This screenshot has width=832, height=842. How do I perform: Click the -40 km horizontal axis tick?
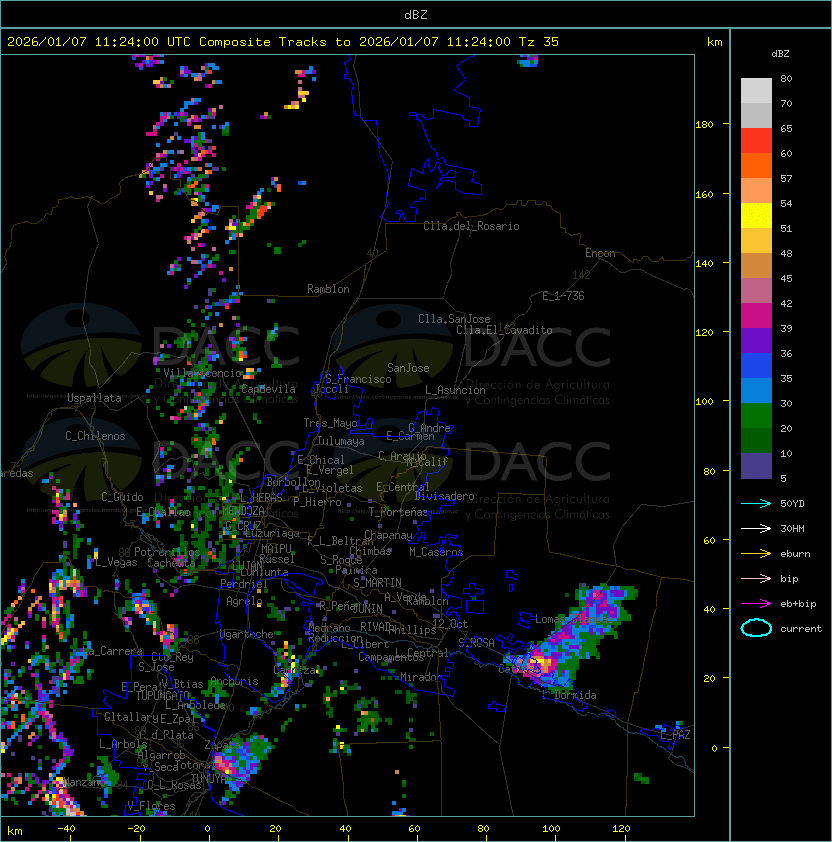pyautogui.click(x=67, y=829)
